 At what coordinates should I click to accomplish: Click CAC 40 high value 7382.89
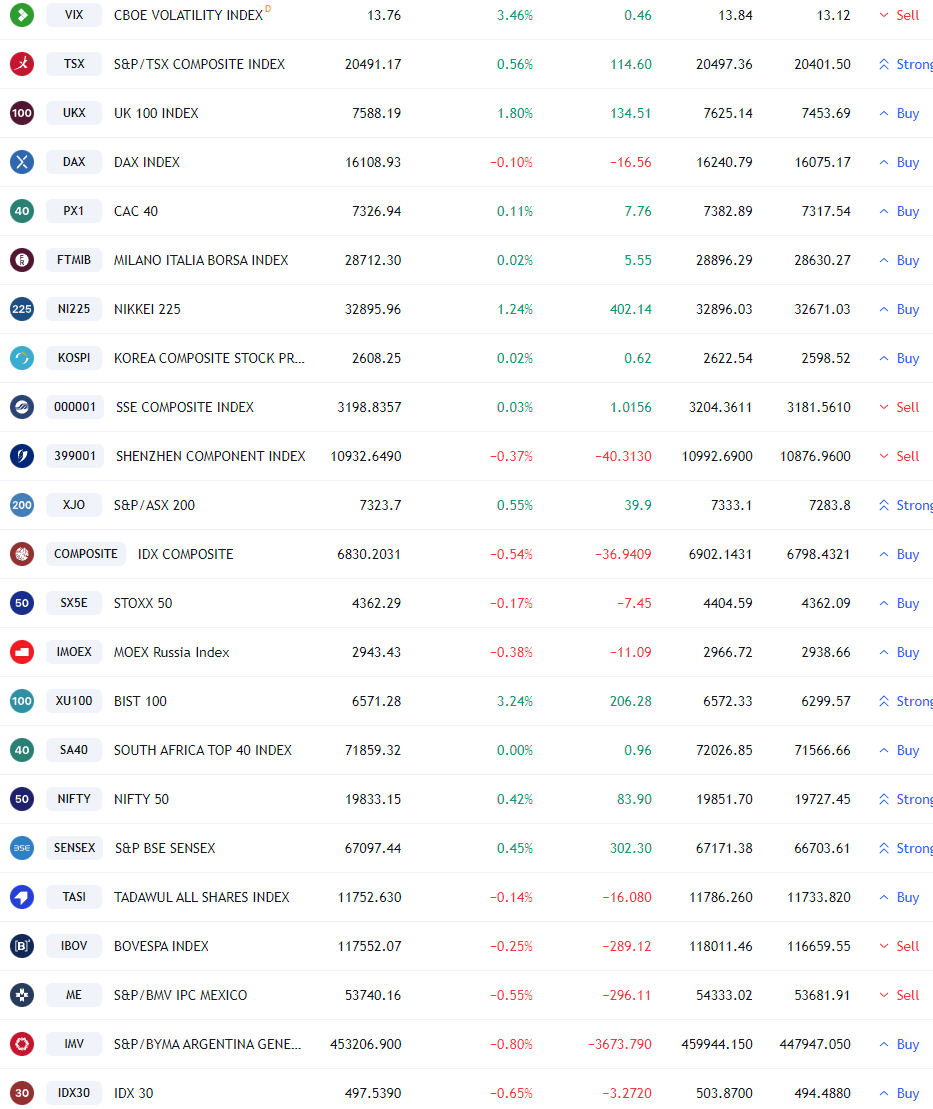(728, 211)
